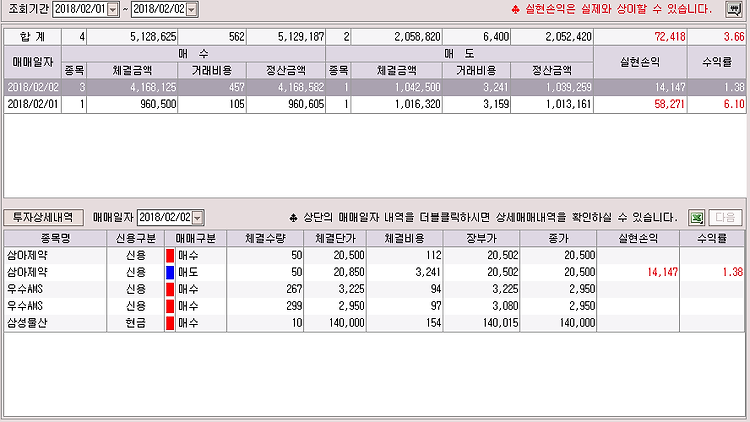Select the 2018/02/02 trading date row

tap(375, 88)
